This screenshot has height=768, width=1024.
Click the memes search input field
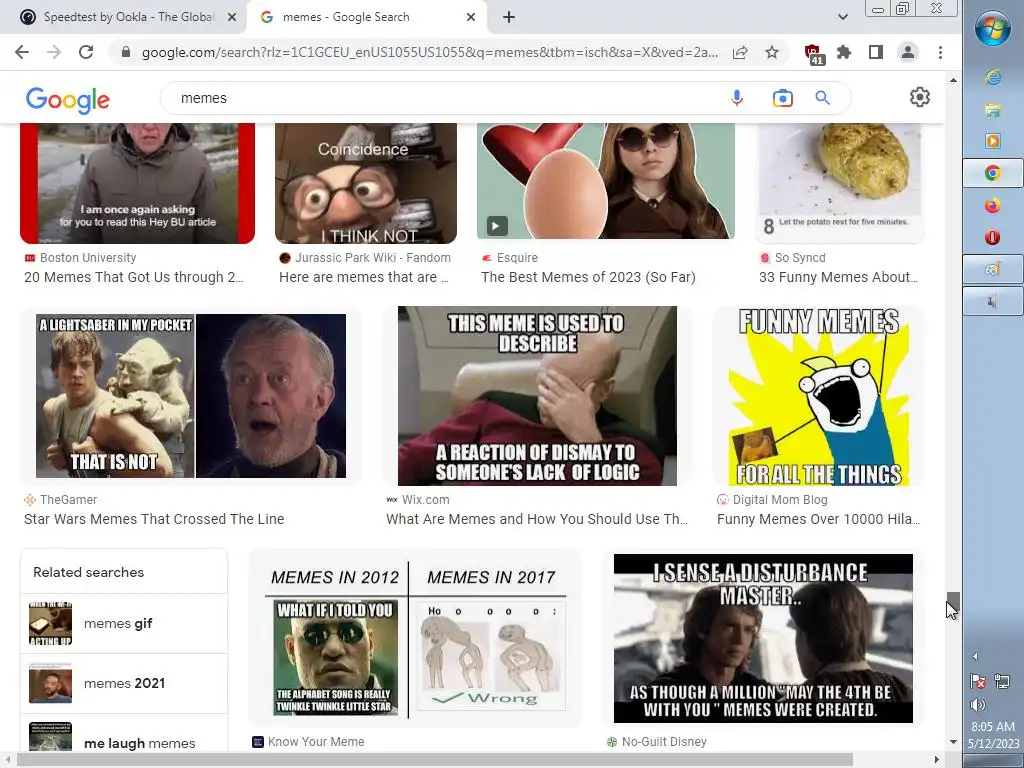click(x=444, y=98)
